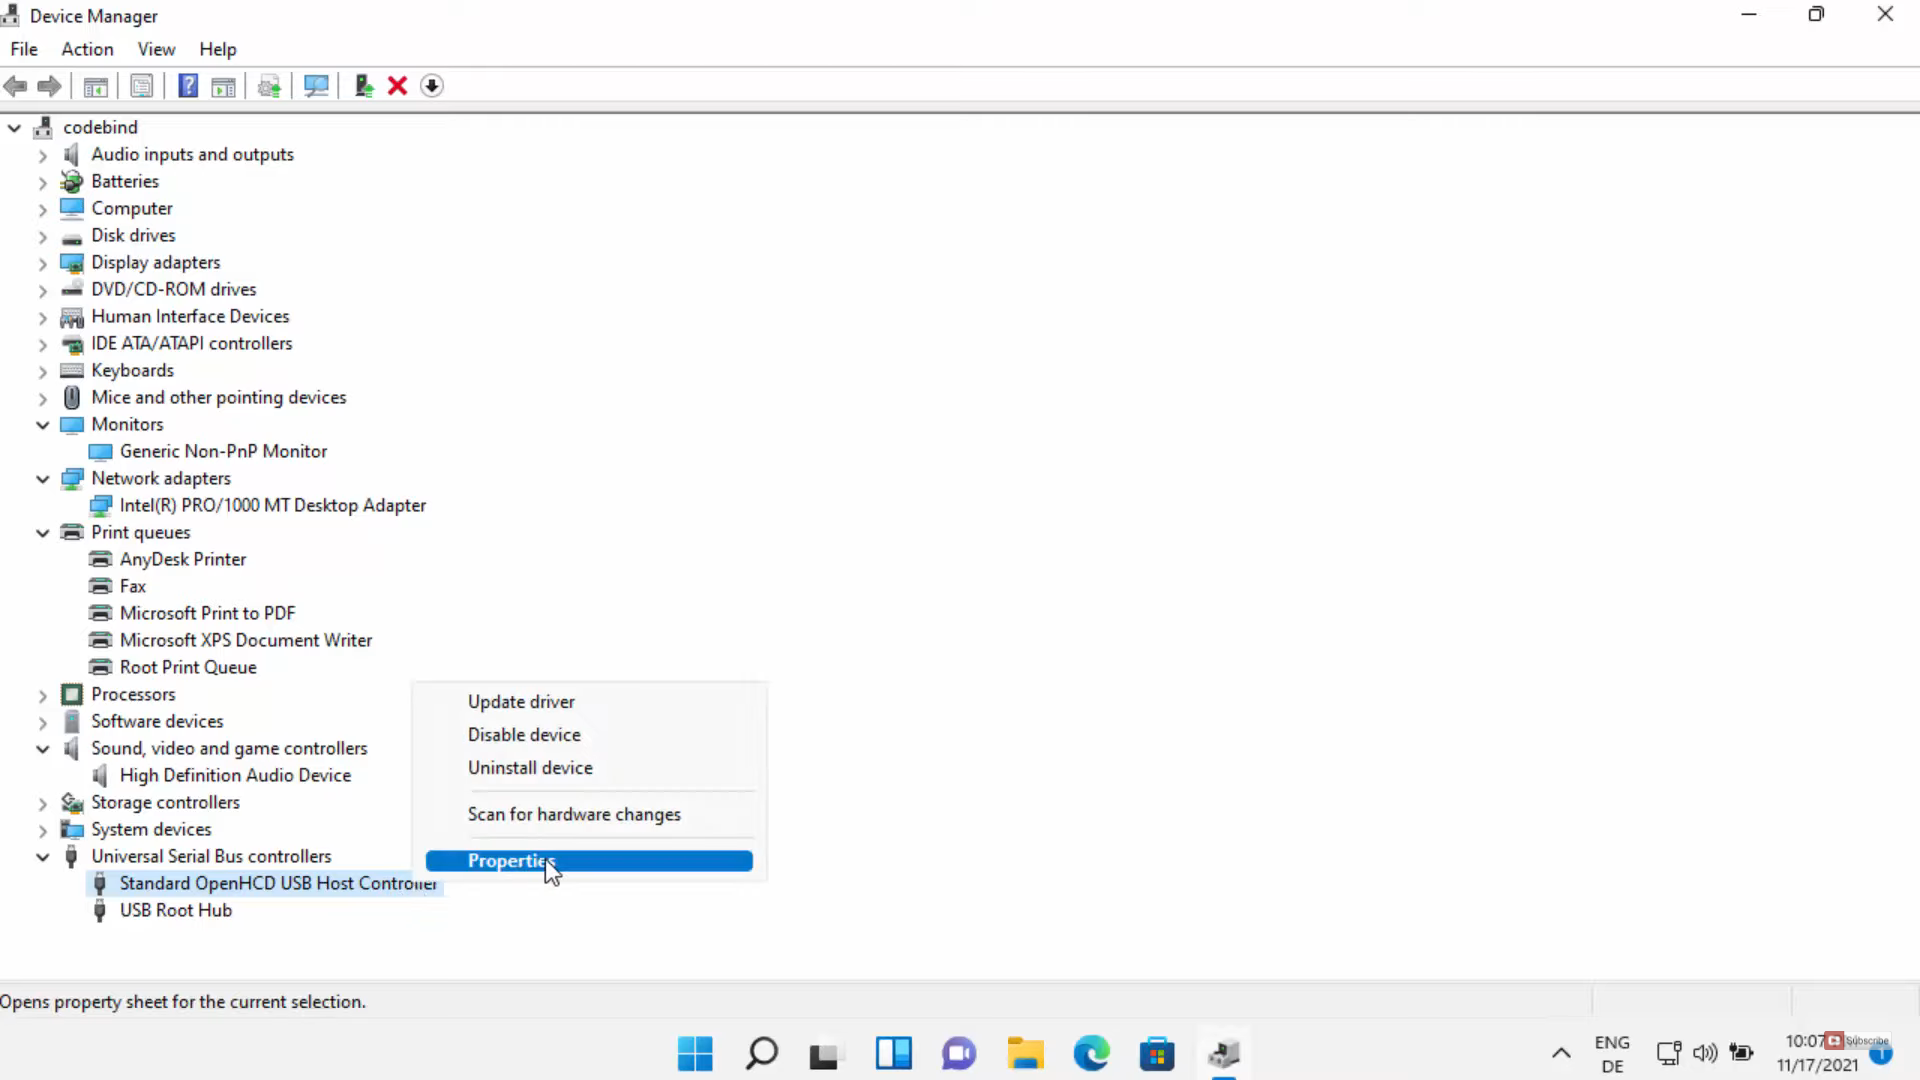Viewport: 1920px width, 1080px height.
Task: Click the red X Uninstall device icon
Action: tap(397, 86)
